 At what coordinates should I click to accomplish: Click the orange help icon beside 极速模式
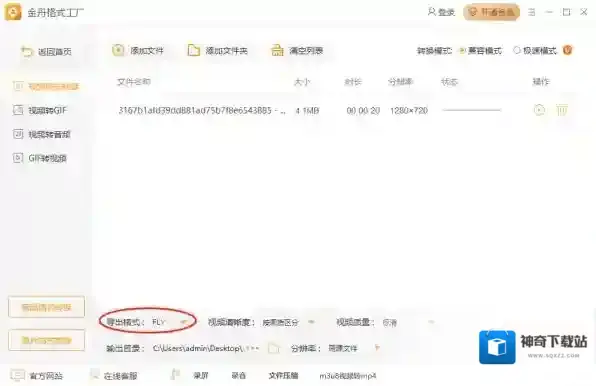point(567,50)
